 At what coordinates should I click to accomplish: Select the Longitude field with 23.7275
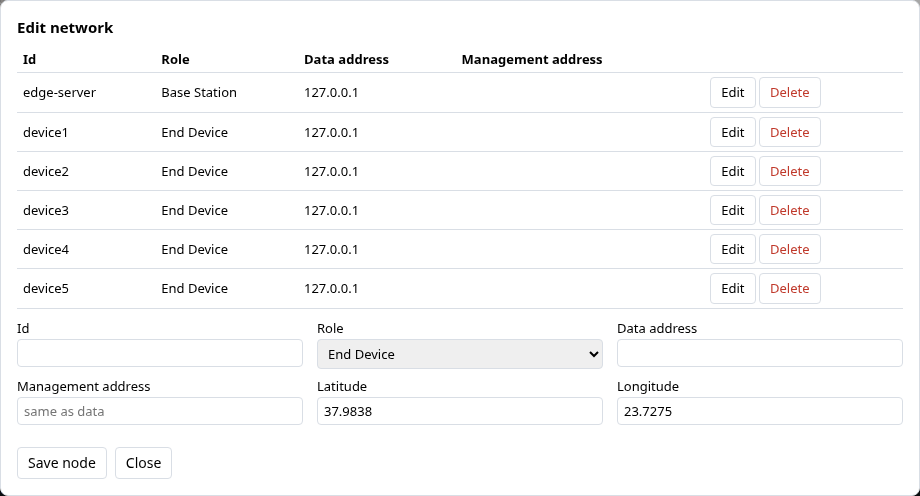[x=759, y=411]
